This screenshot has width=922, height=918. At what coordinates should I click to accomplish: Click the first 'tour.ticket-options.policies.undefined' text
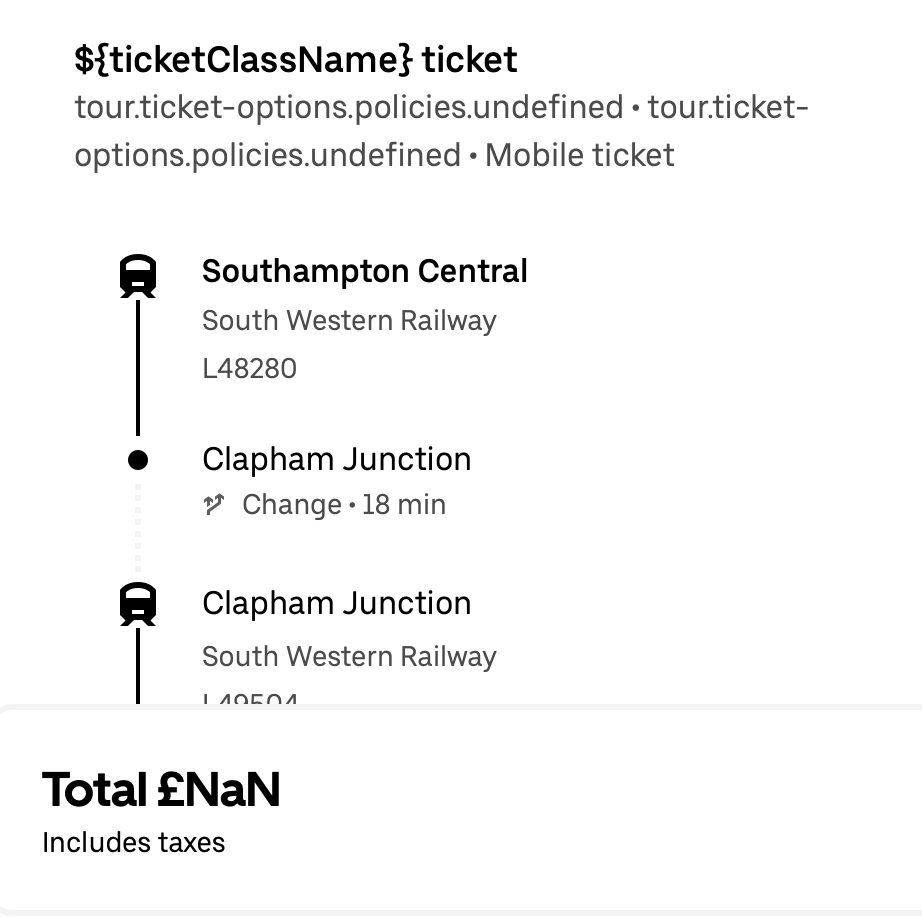(349, 107)
